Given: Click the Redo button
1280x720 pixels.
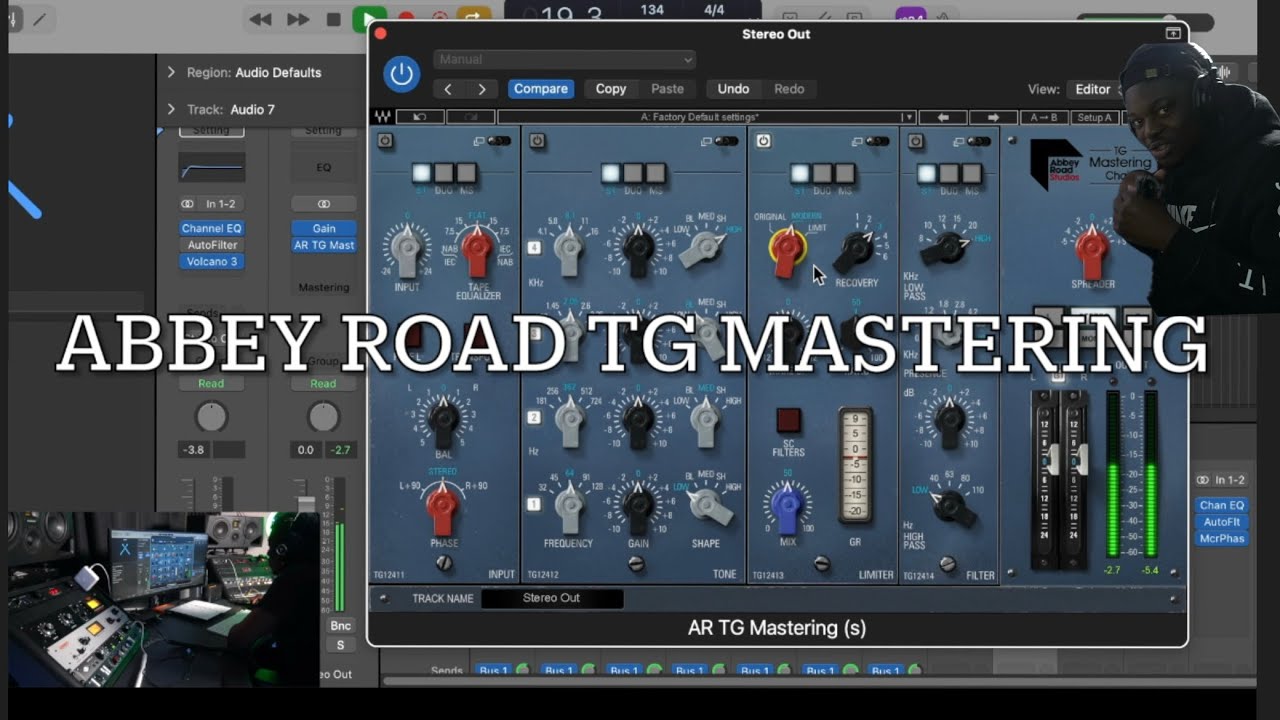Looking at the screenshot, I should click(789, 89).
